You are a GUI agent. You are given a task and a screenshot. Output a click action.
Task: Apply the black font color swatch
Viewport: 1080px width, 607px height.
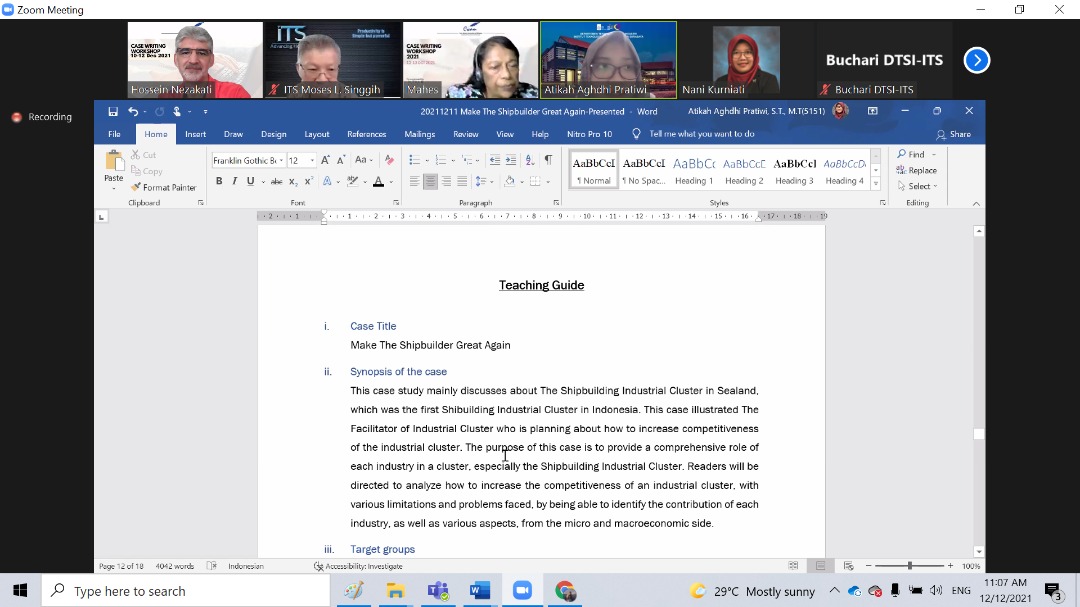point(378,181)
